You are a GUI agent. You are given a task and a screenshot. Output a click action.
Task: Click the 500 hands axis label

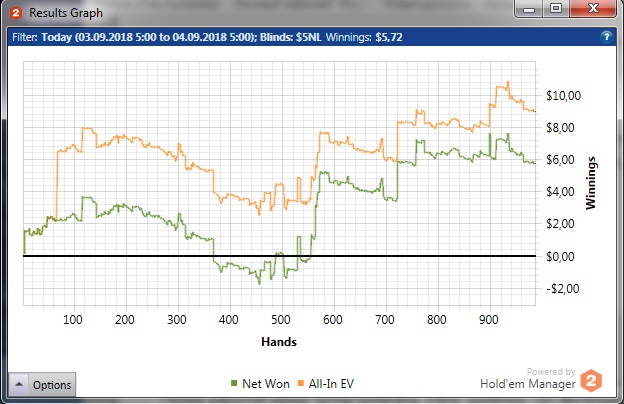[x=281, y=320]
